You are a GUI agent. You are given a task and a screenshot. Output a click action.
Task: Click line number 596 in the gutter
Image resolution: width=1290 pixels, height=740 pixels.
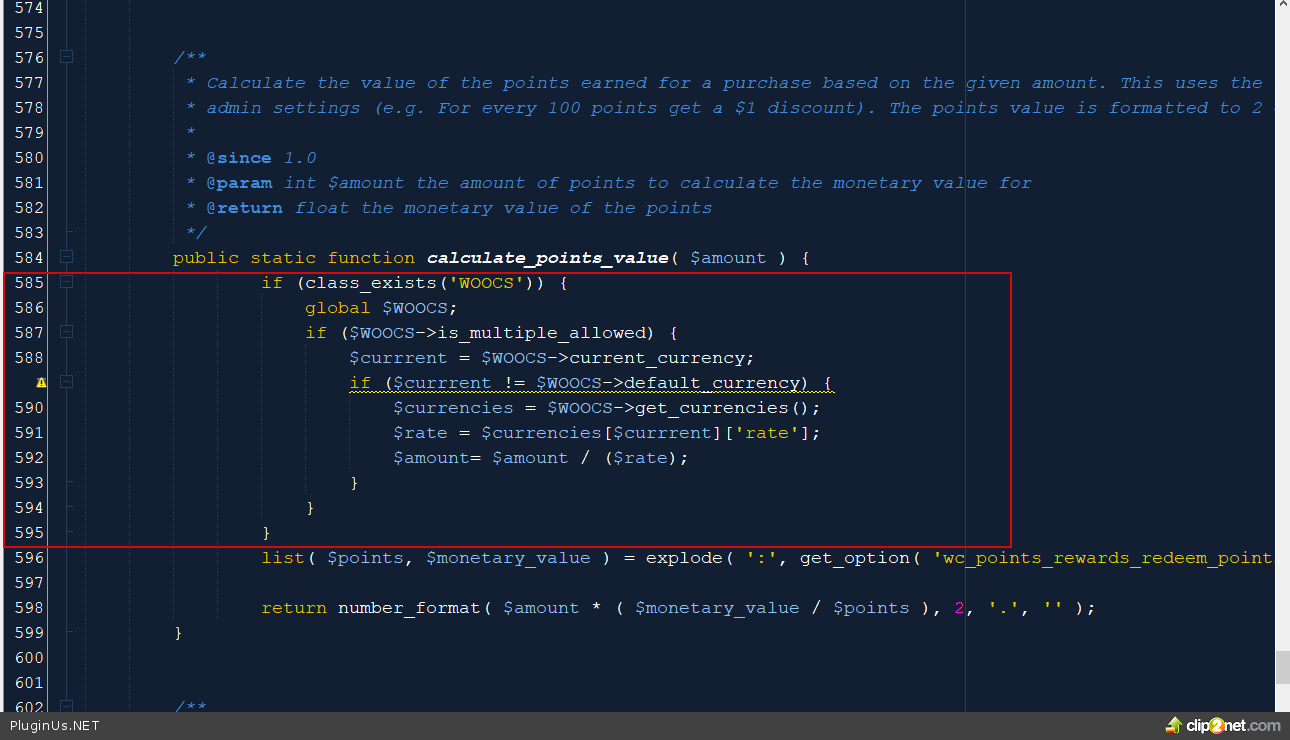tap(29, 558)
